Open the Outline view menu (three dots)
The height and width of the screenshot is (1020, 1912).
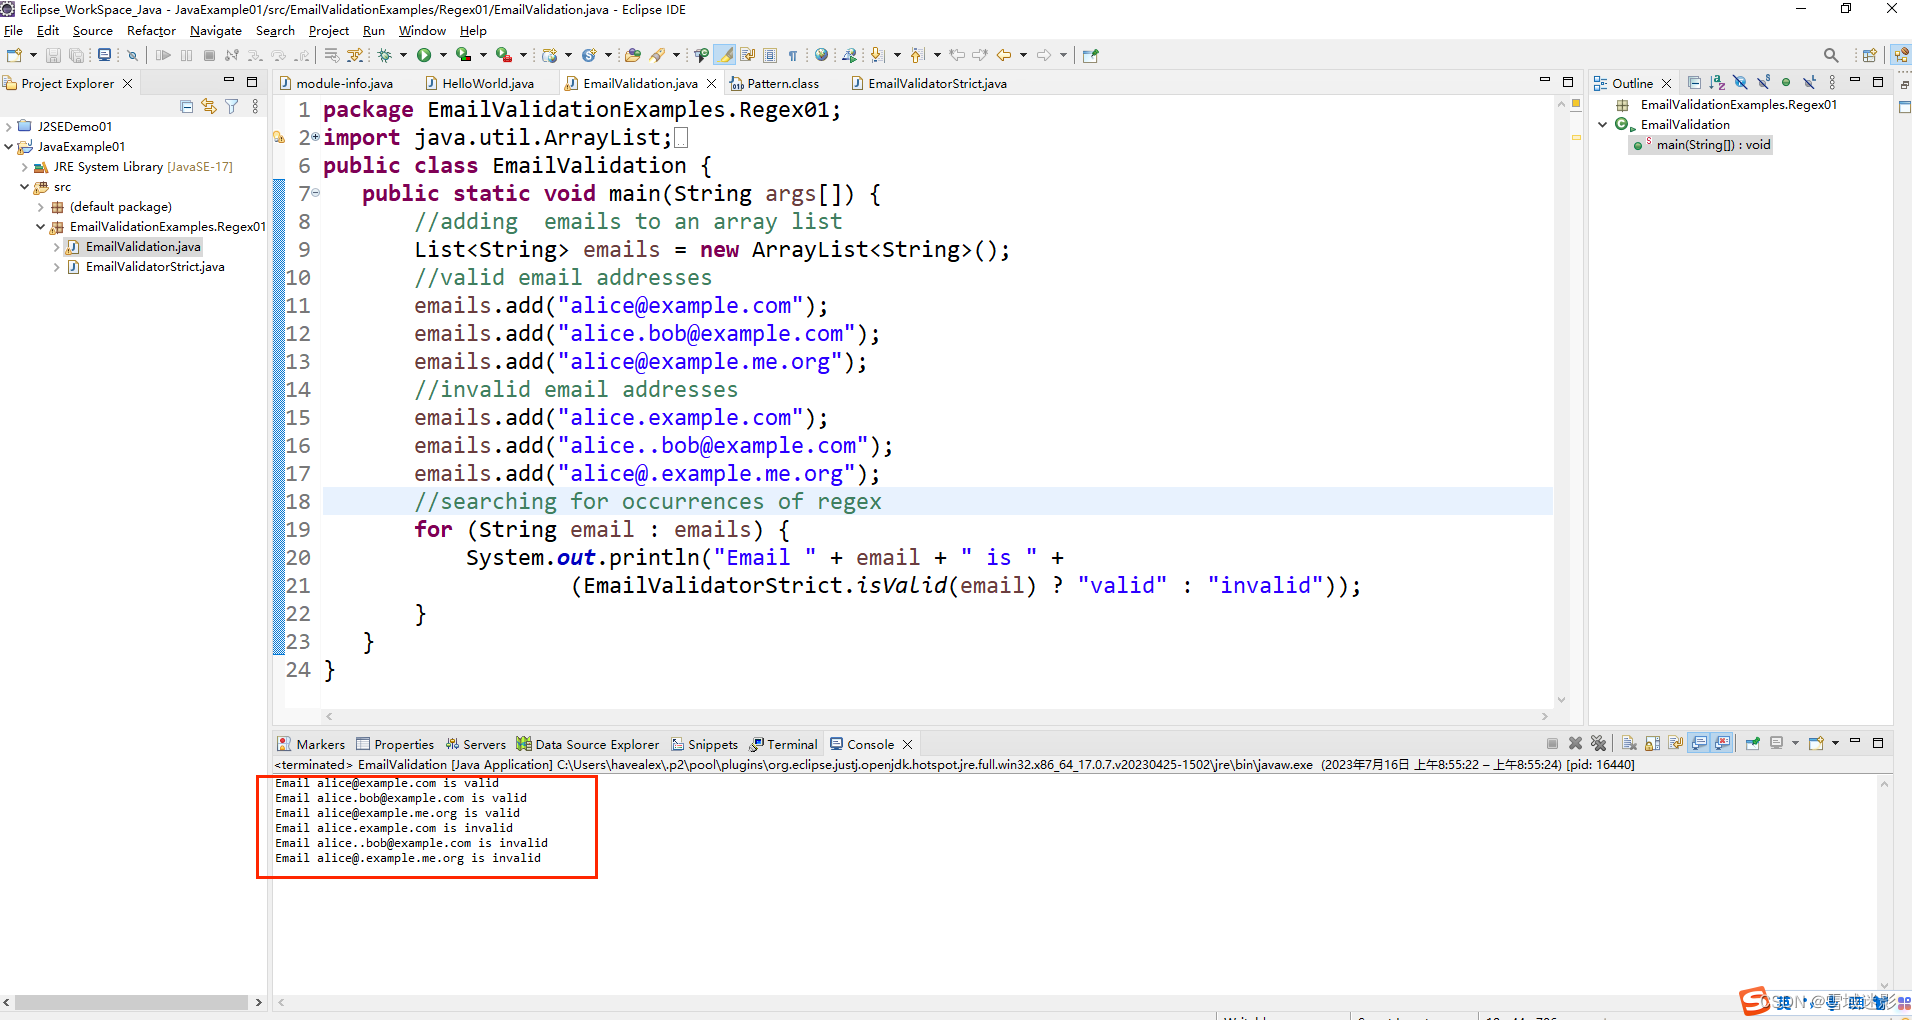pyautogui.click(x=1832, y=83)
